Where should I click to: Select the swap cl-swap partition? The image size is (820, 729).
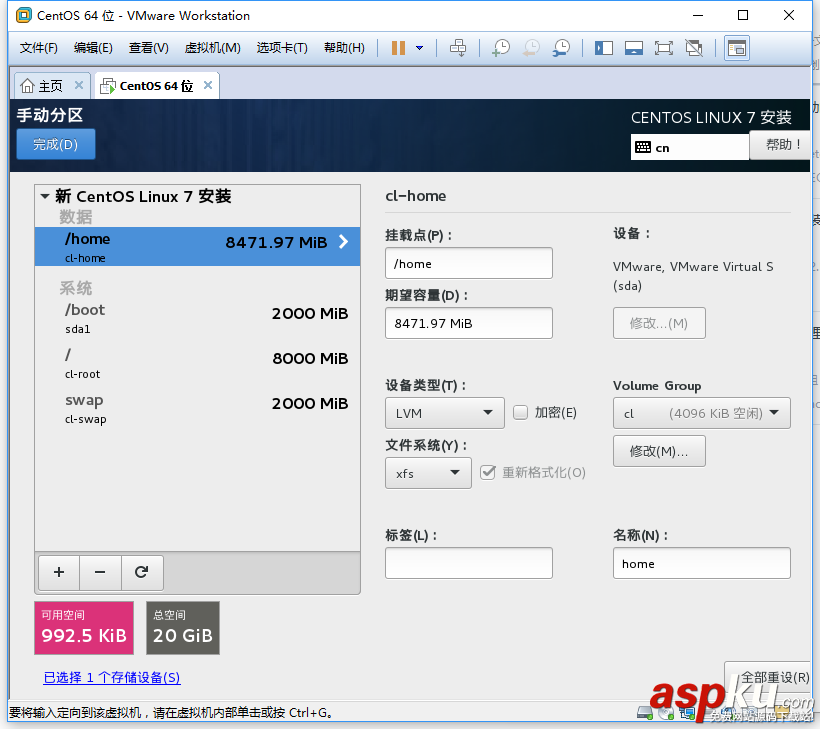click(197, 408)
